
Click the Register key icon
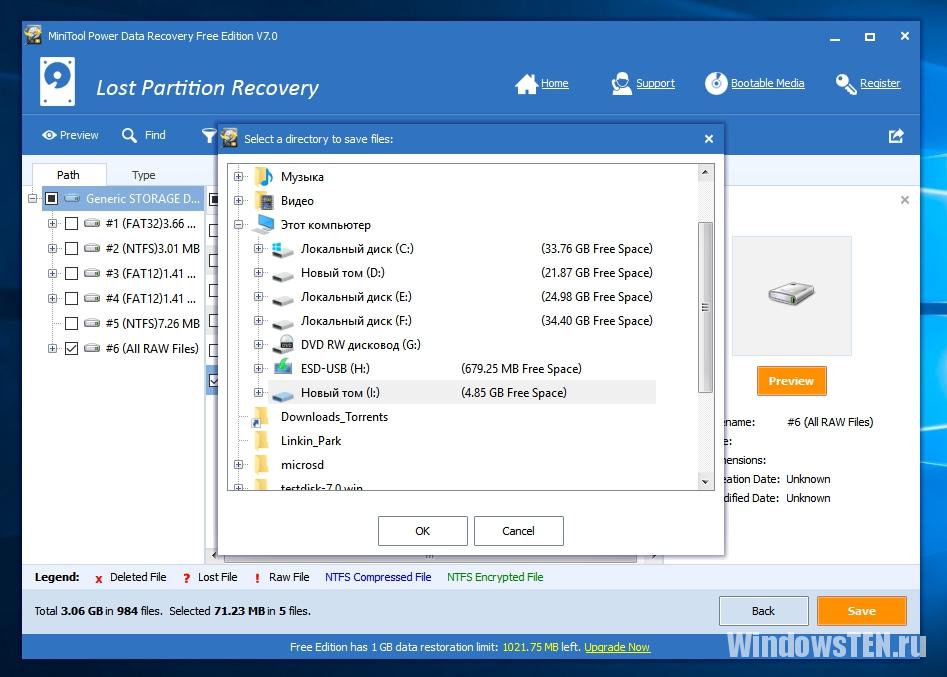click(846, 84)
